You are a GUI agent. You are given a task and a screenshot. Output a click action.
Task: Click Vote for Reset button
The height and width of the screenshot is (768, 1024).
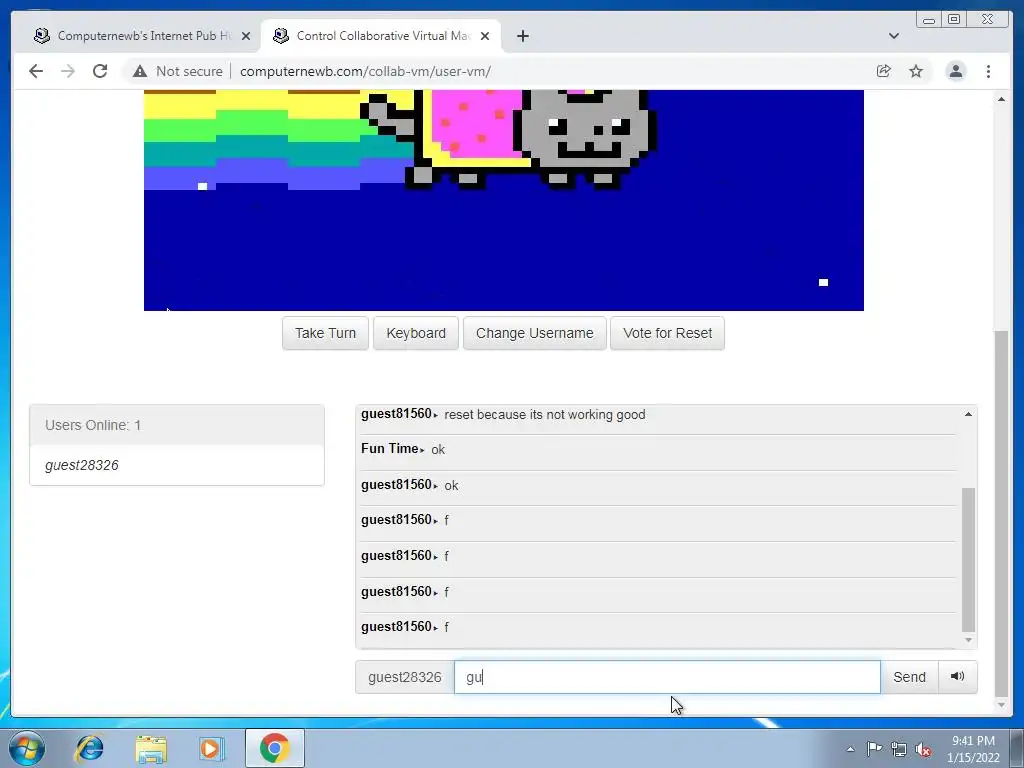coord(667,333)
